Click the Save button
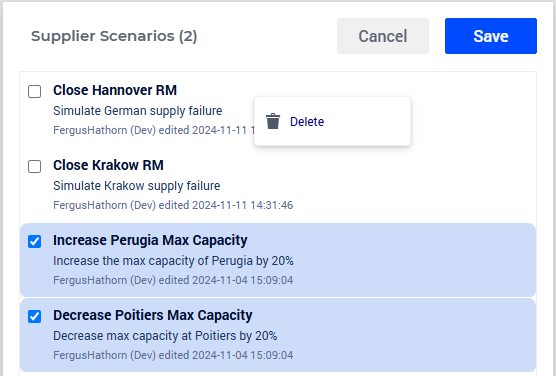This screenshot has width=556, height=376. [x=491, y=36]
